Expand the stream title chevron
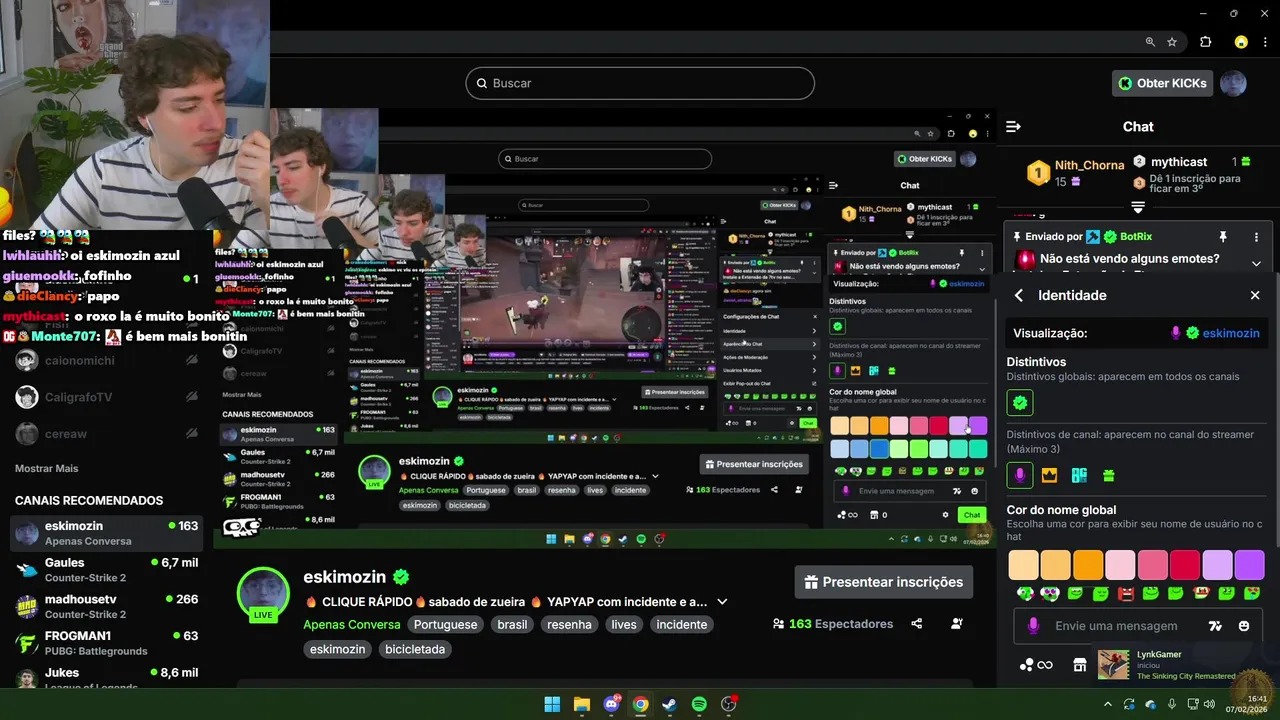Image resolution: width=1280 pixels, height=720 pixels. (722, 602)
